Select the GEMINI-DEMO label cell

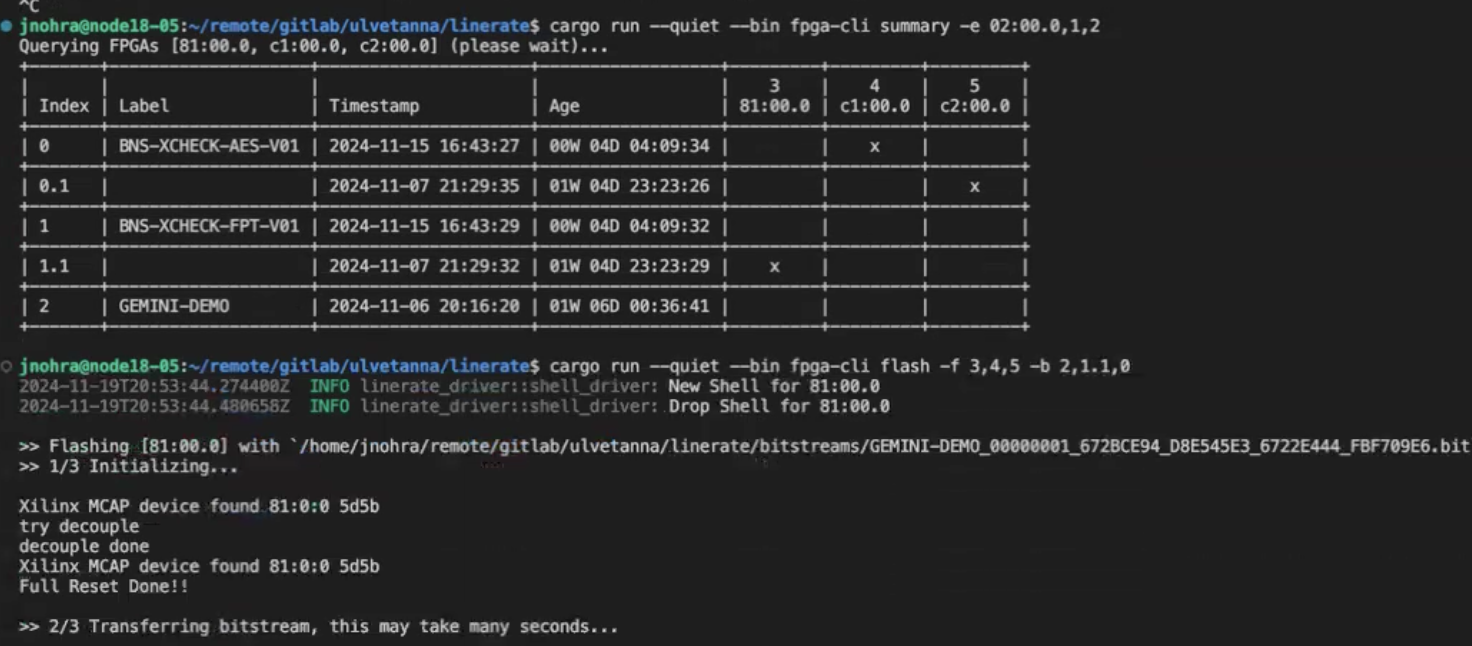click(x=174, y=306)
